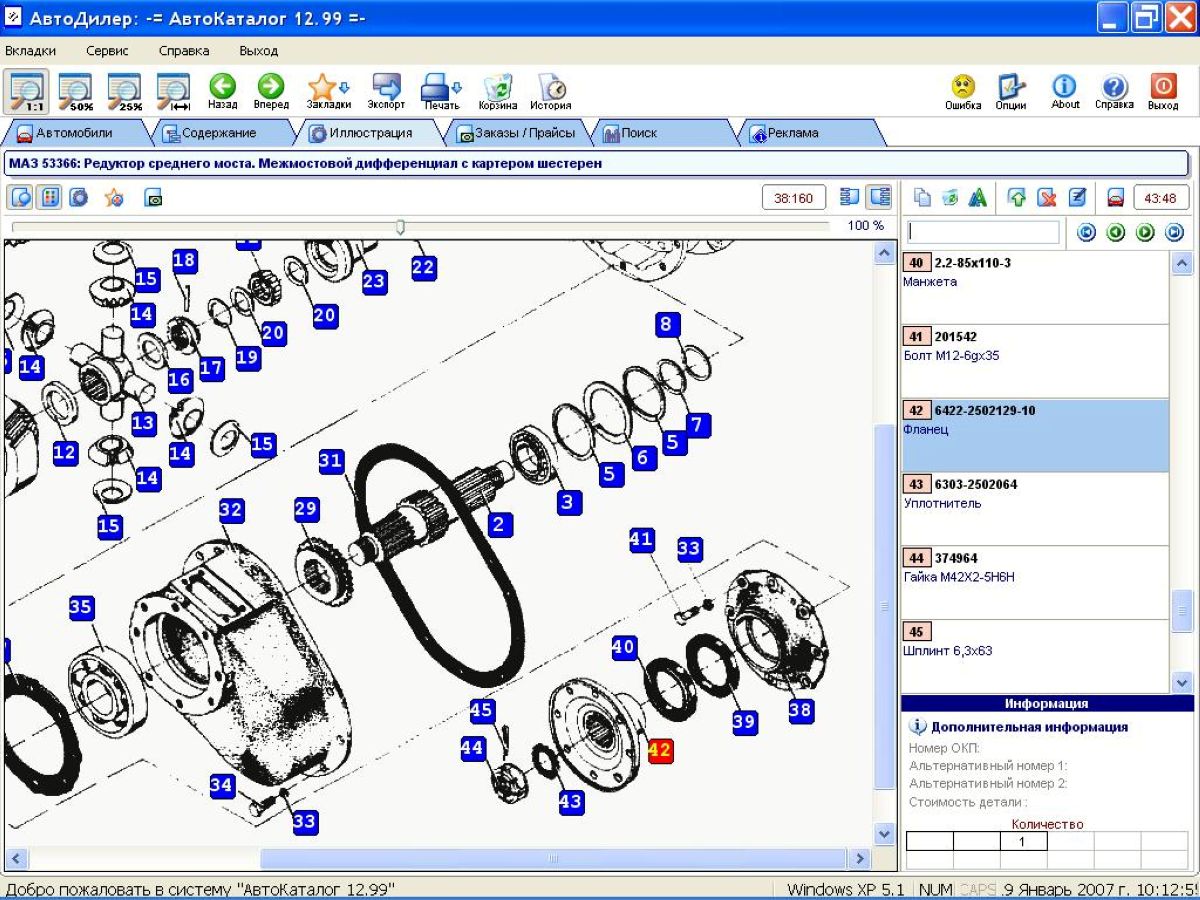Select the left-panel layout icon beside 38:160

pos(850,197)
